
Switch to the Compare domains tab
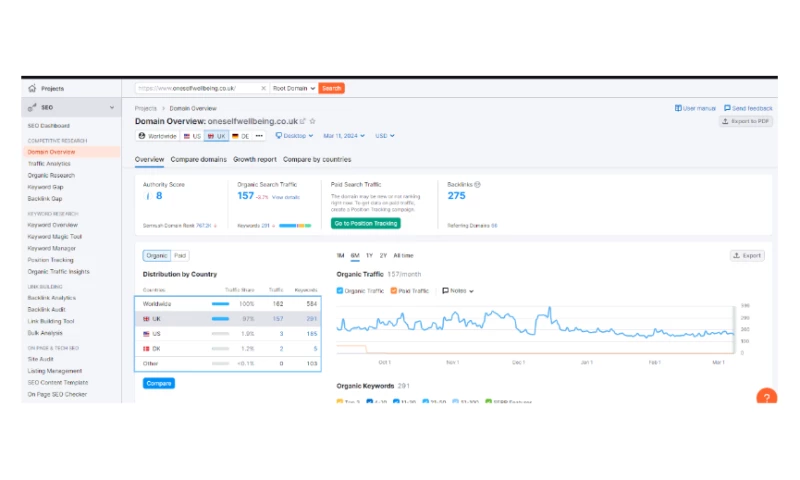(x=198, y=159)
